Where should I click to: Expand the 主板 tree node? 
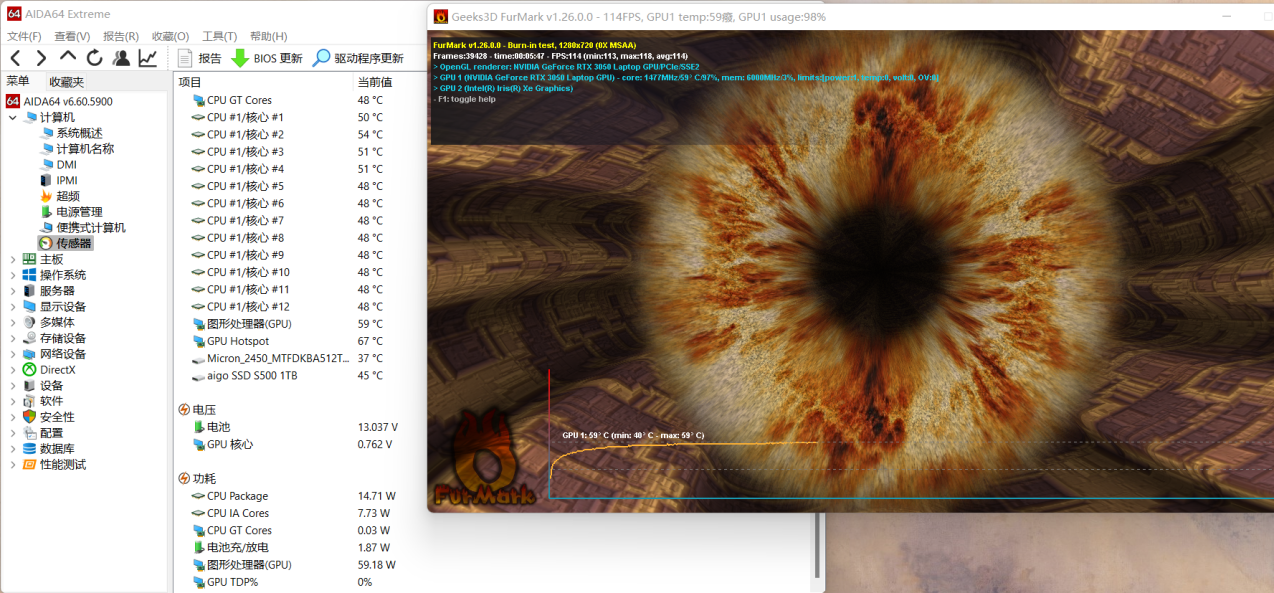click(x=13, y=259)
